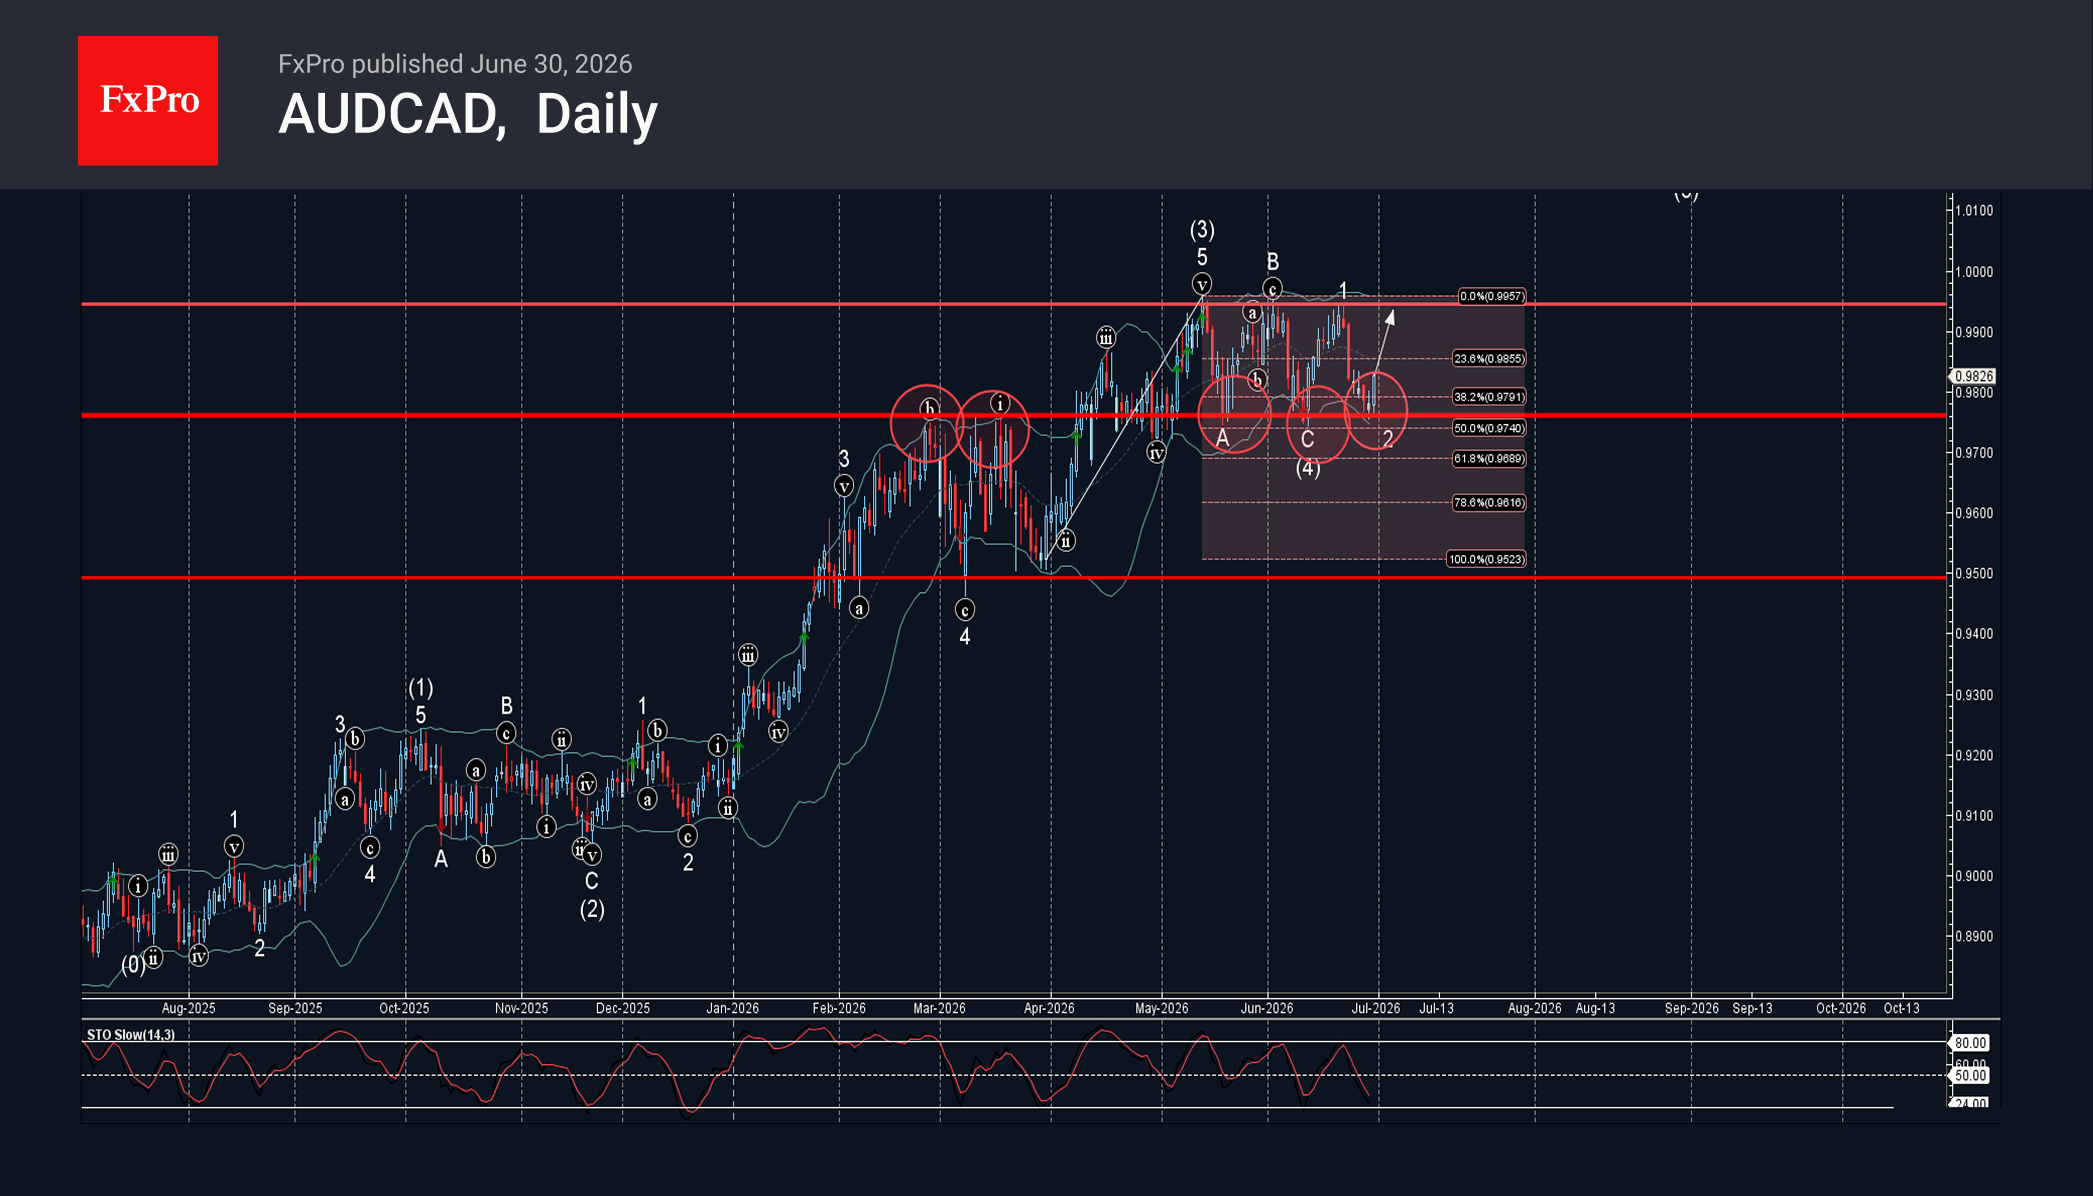Click the Sep-2025 date axis label

tap(295, 1008)
